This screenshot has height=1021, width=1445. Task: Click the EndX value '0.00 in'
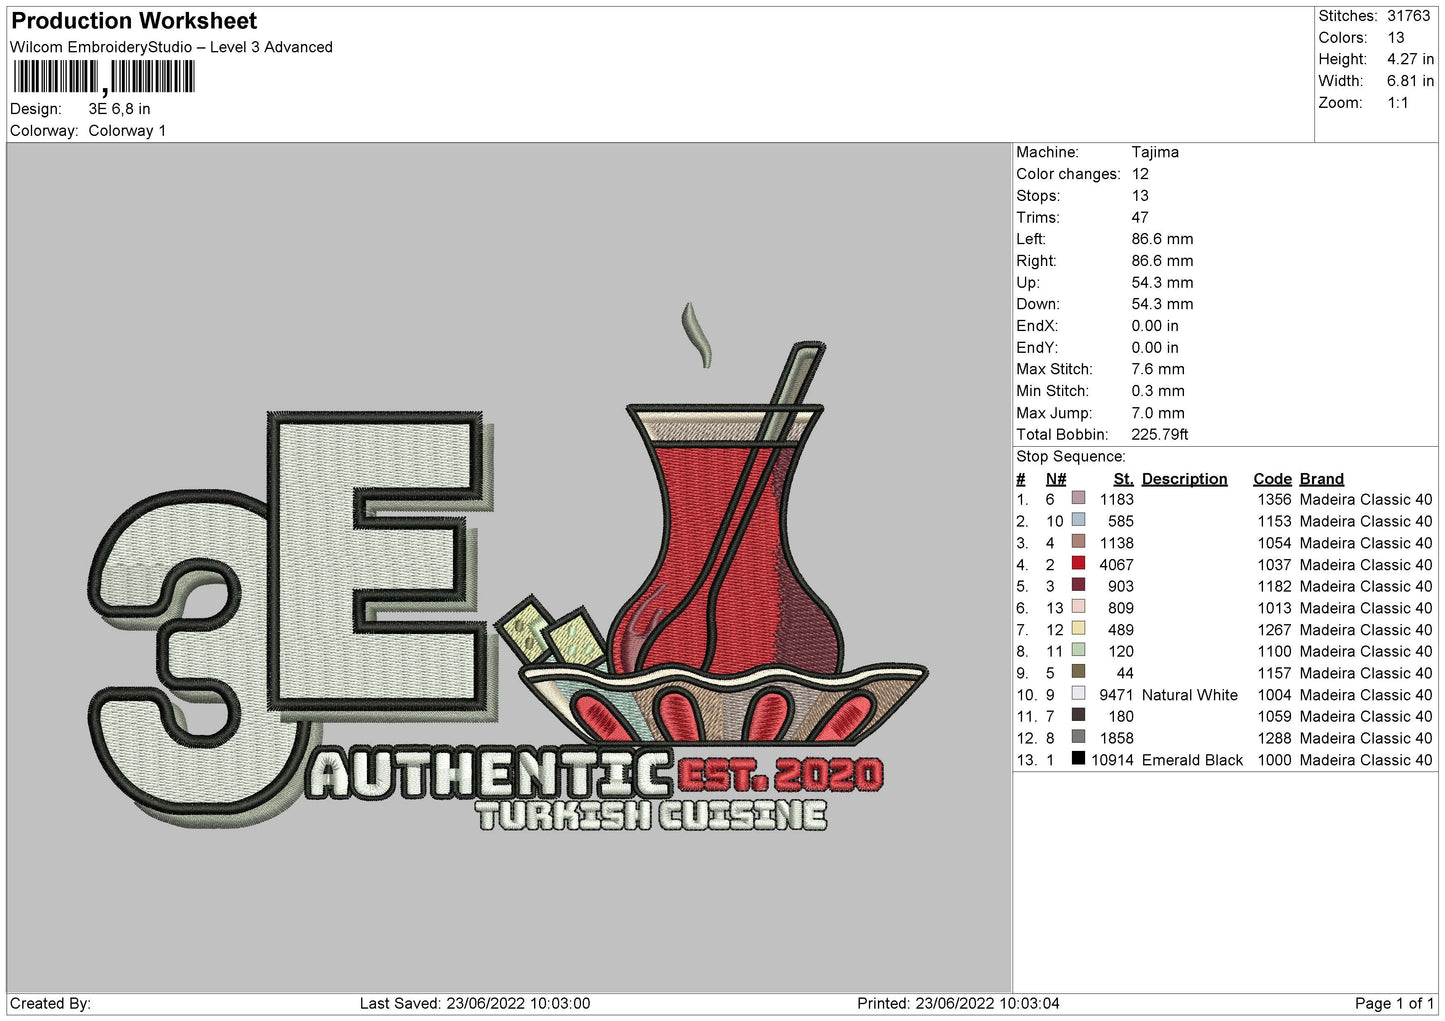point(1155,326)
